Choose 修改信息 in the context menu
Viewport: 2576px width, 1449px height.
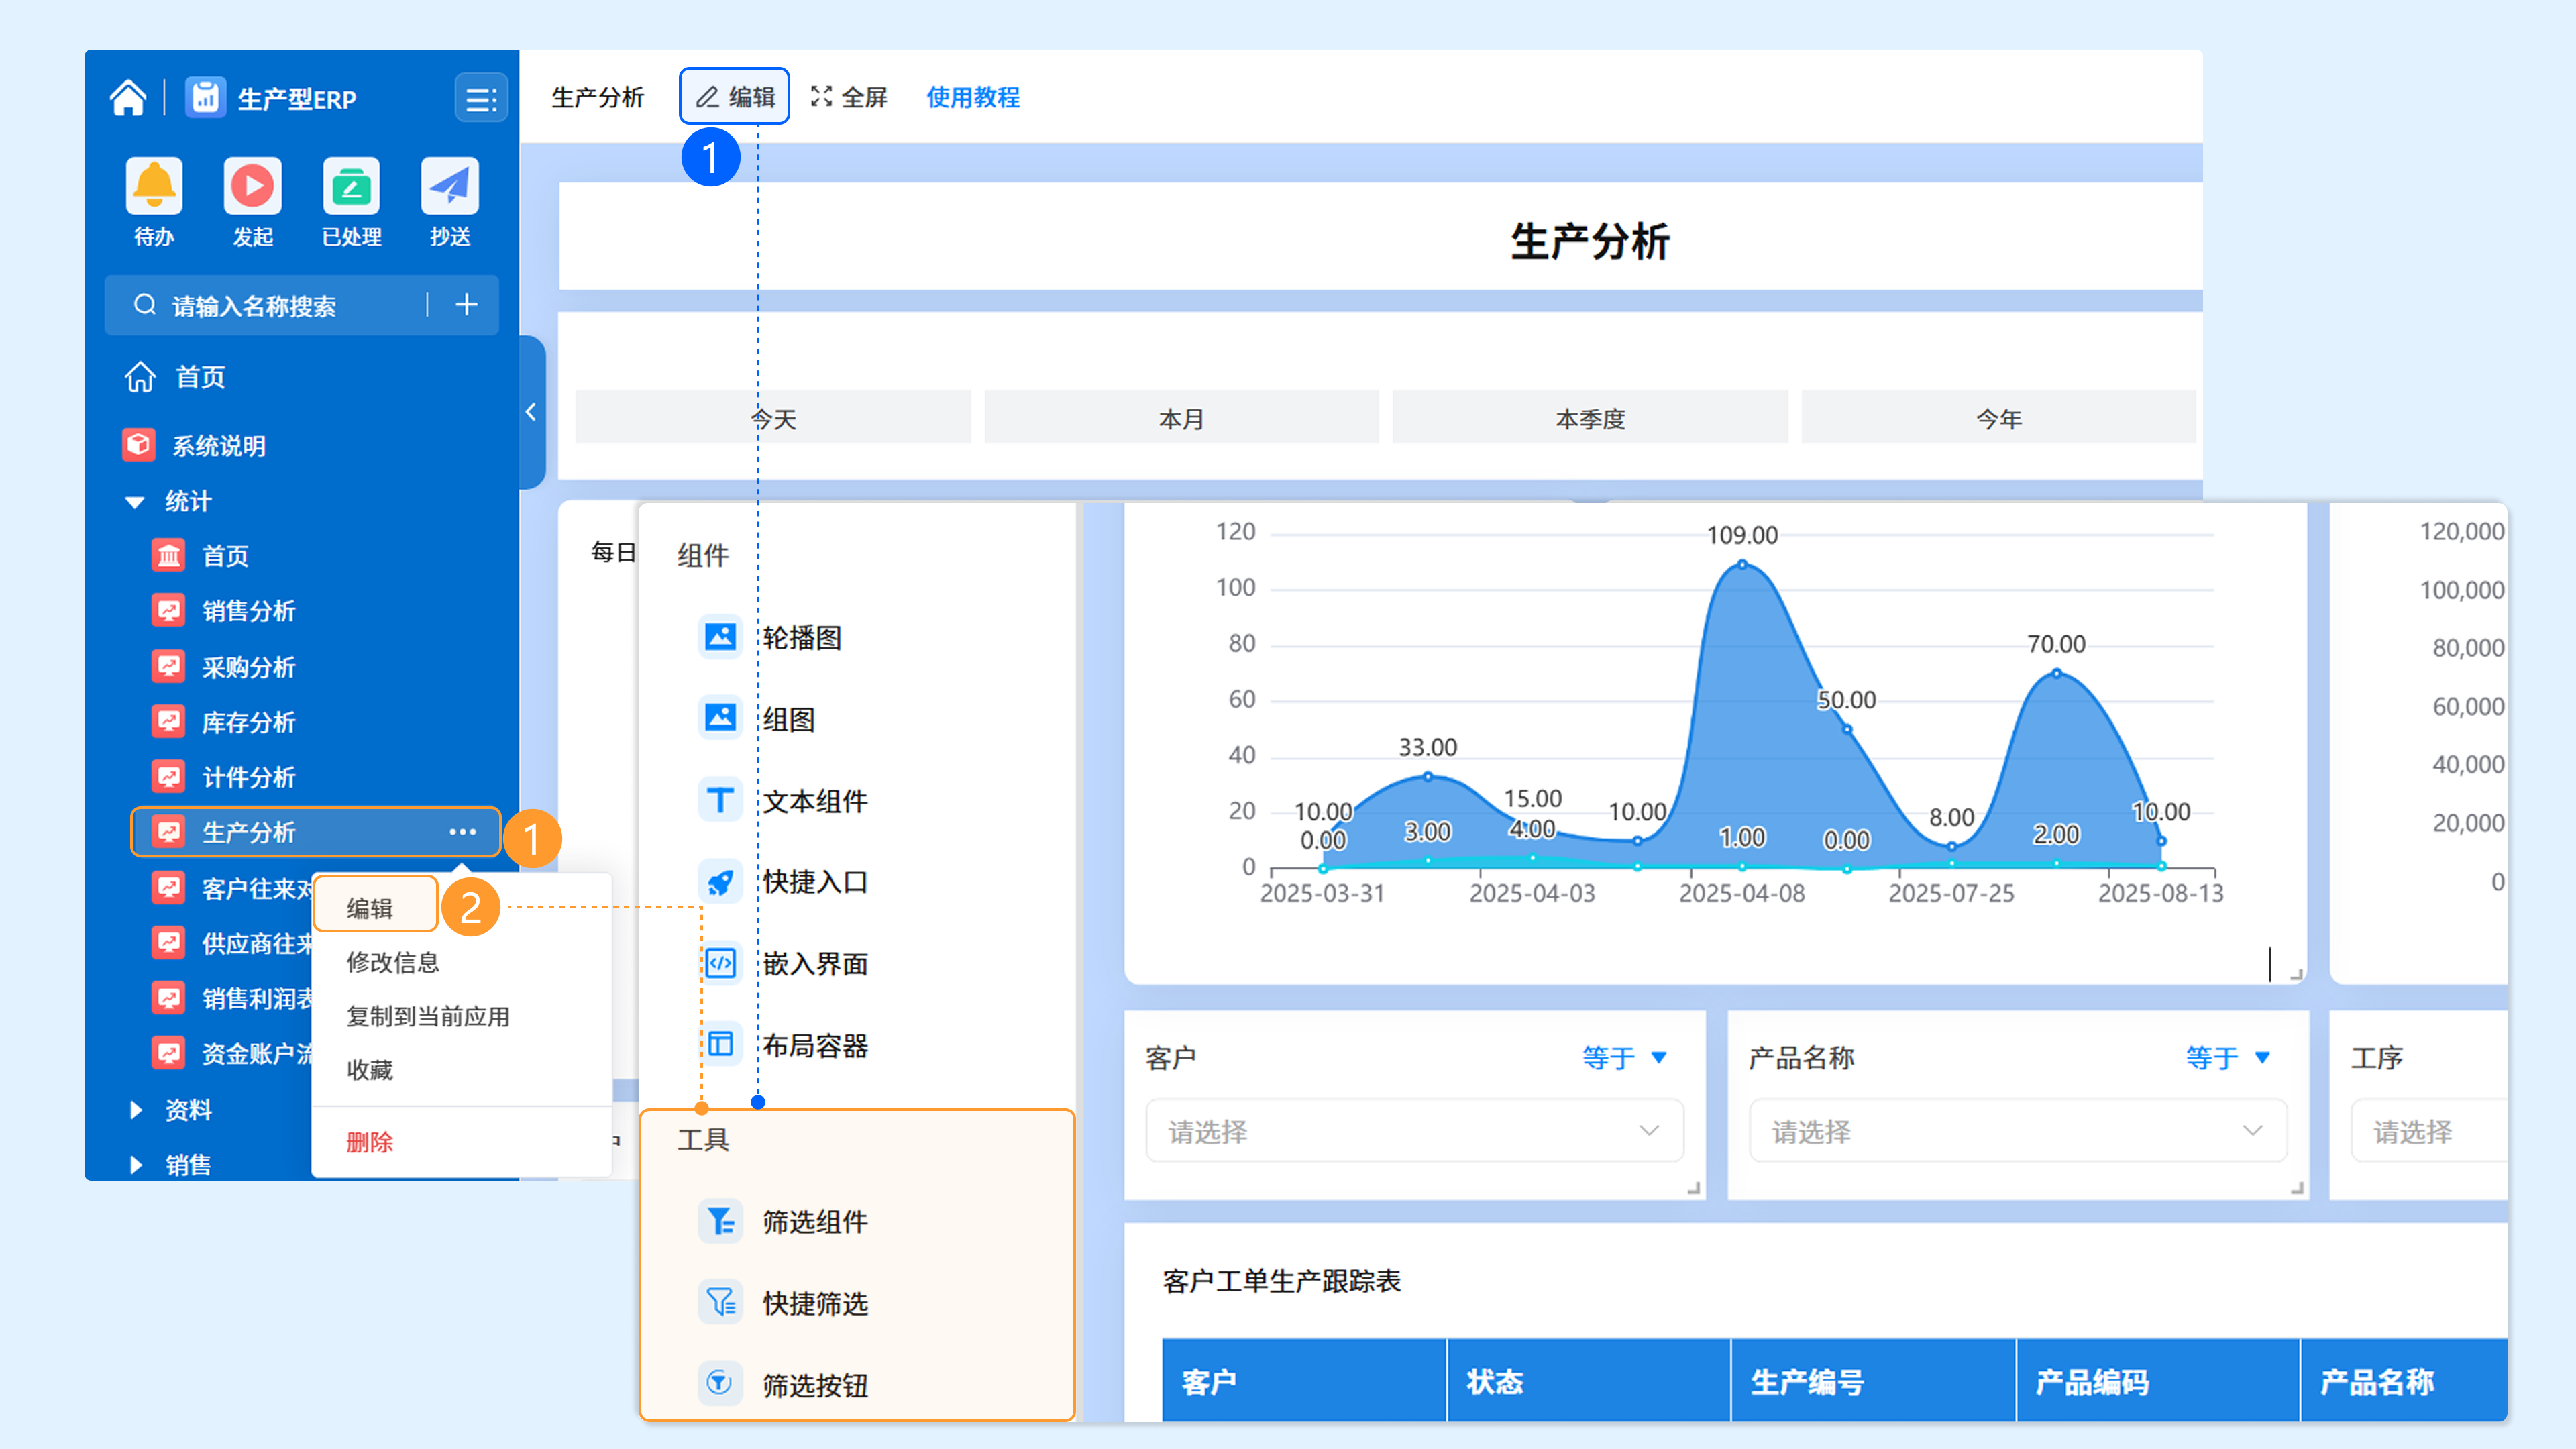click(393, 962)
